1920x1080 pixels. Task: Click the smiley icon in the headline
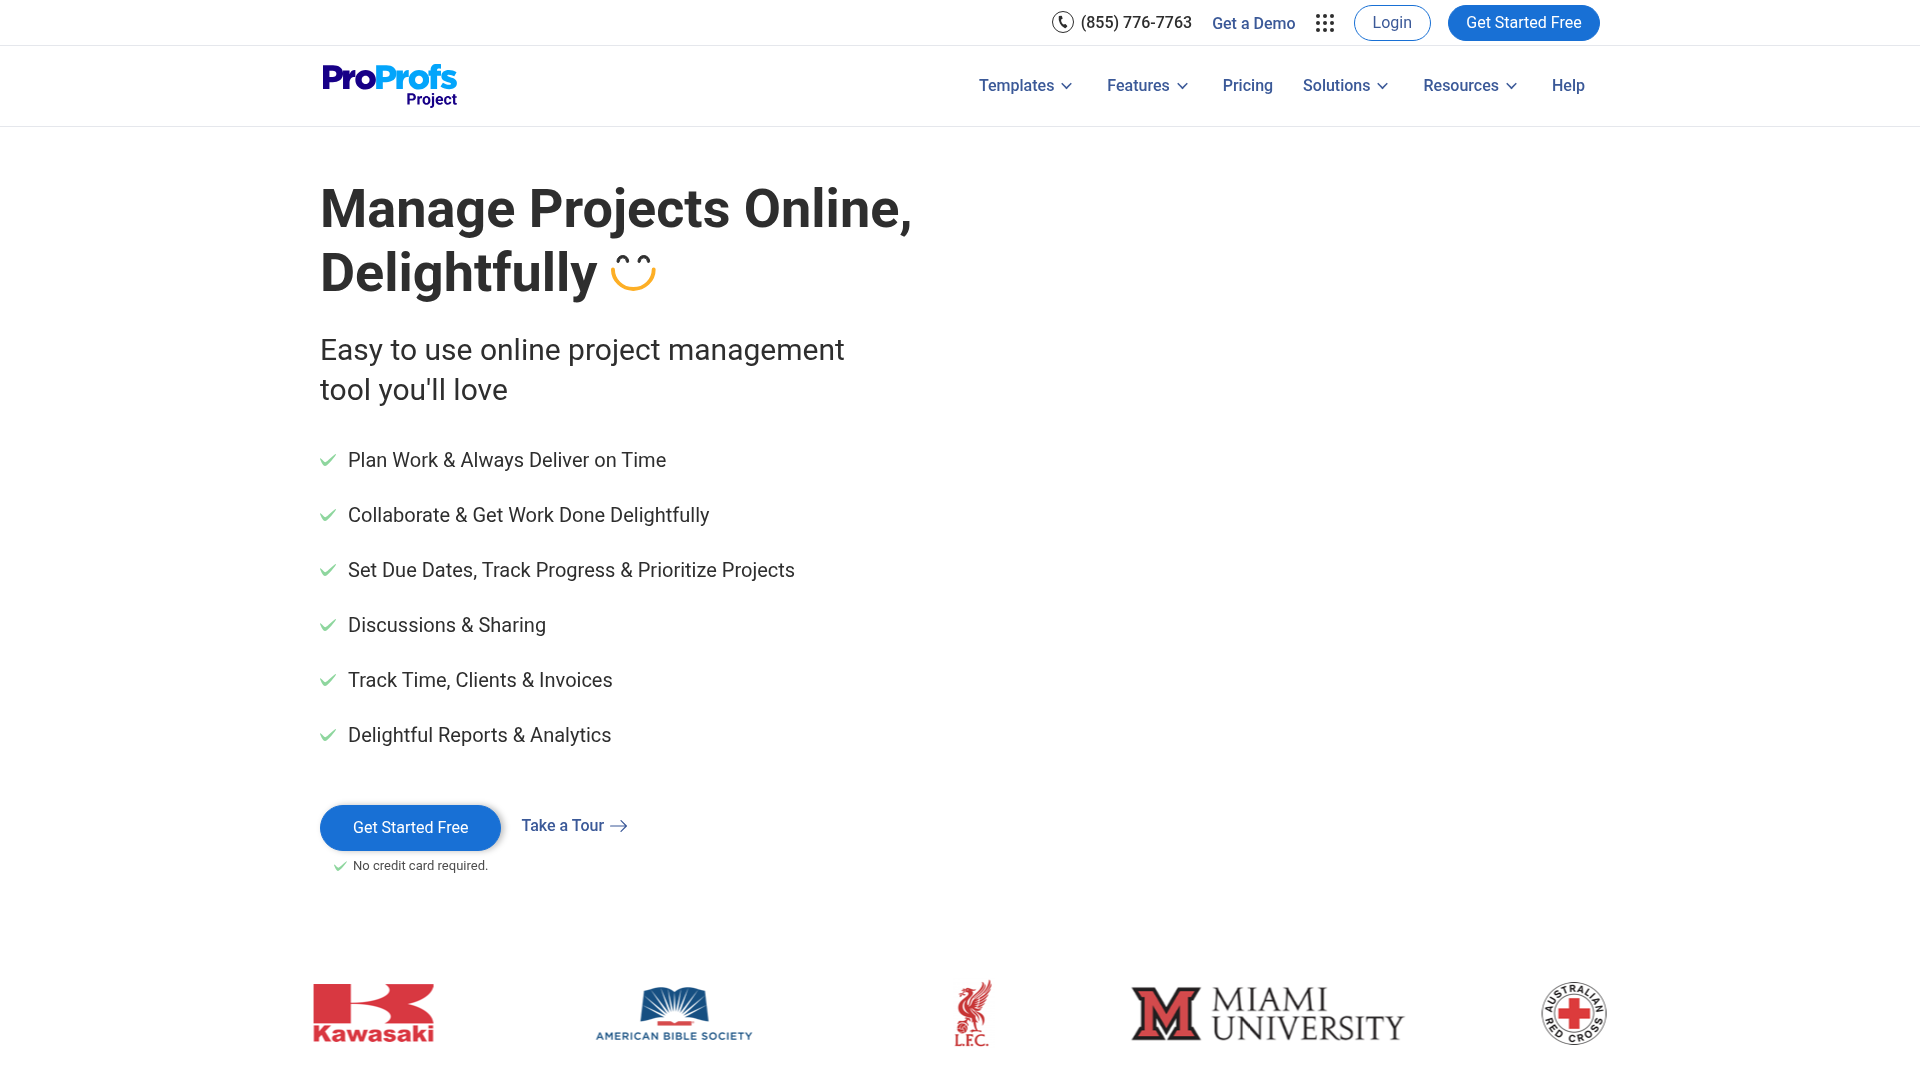634,271
